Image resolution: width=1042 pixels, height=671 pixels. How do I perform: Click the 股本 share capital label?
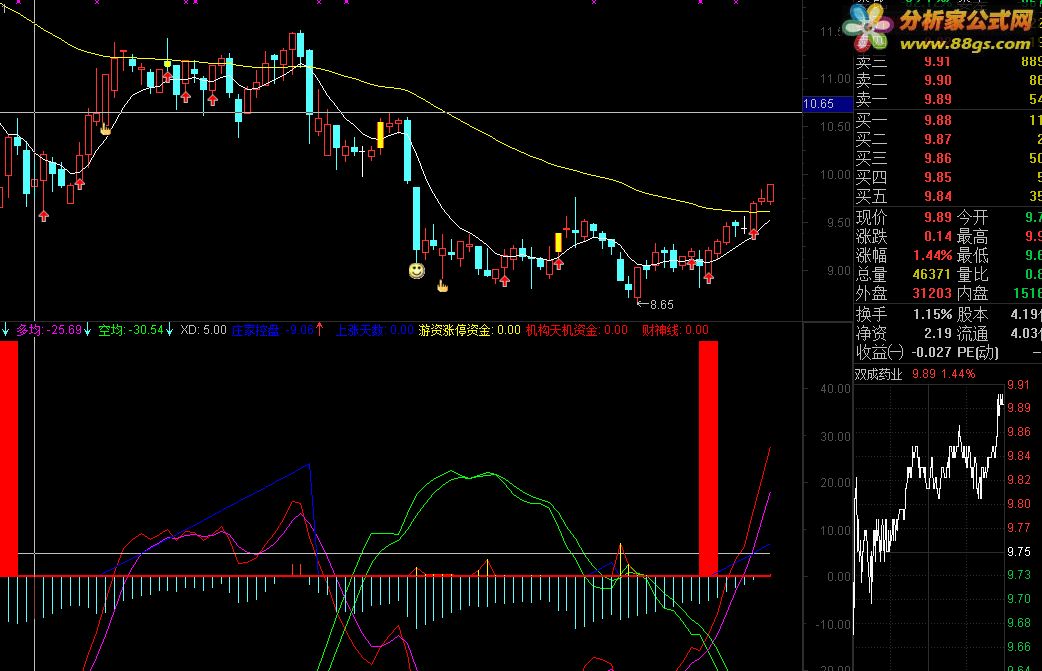click(x=973, y=314)
